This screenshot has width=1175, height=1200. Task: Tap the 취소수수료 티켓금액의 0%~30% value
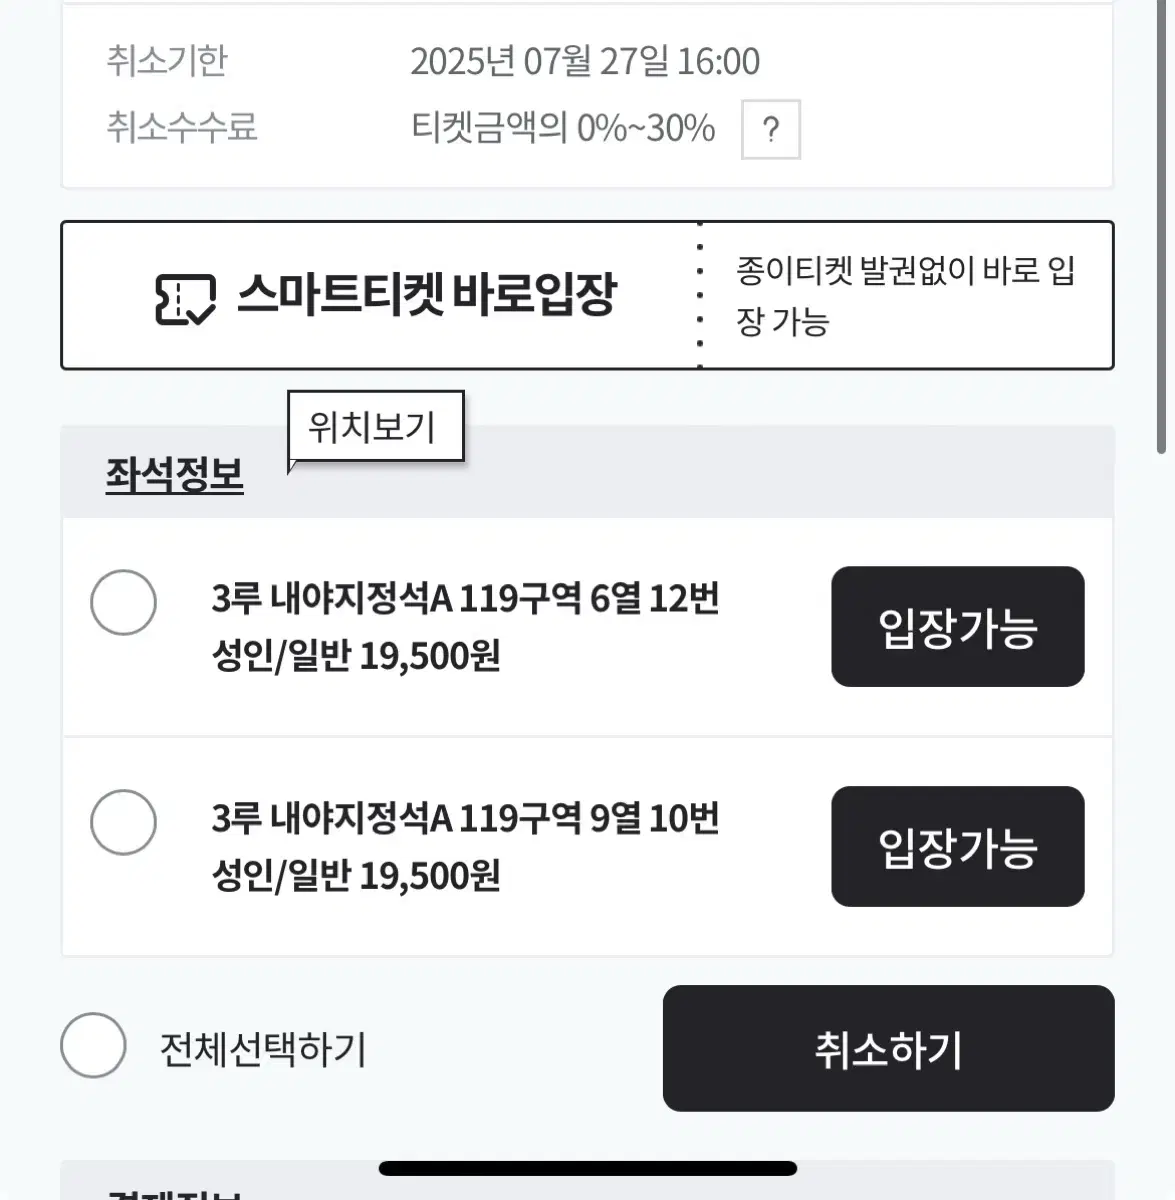(x=563, y=128)
